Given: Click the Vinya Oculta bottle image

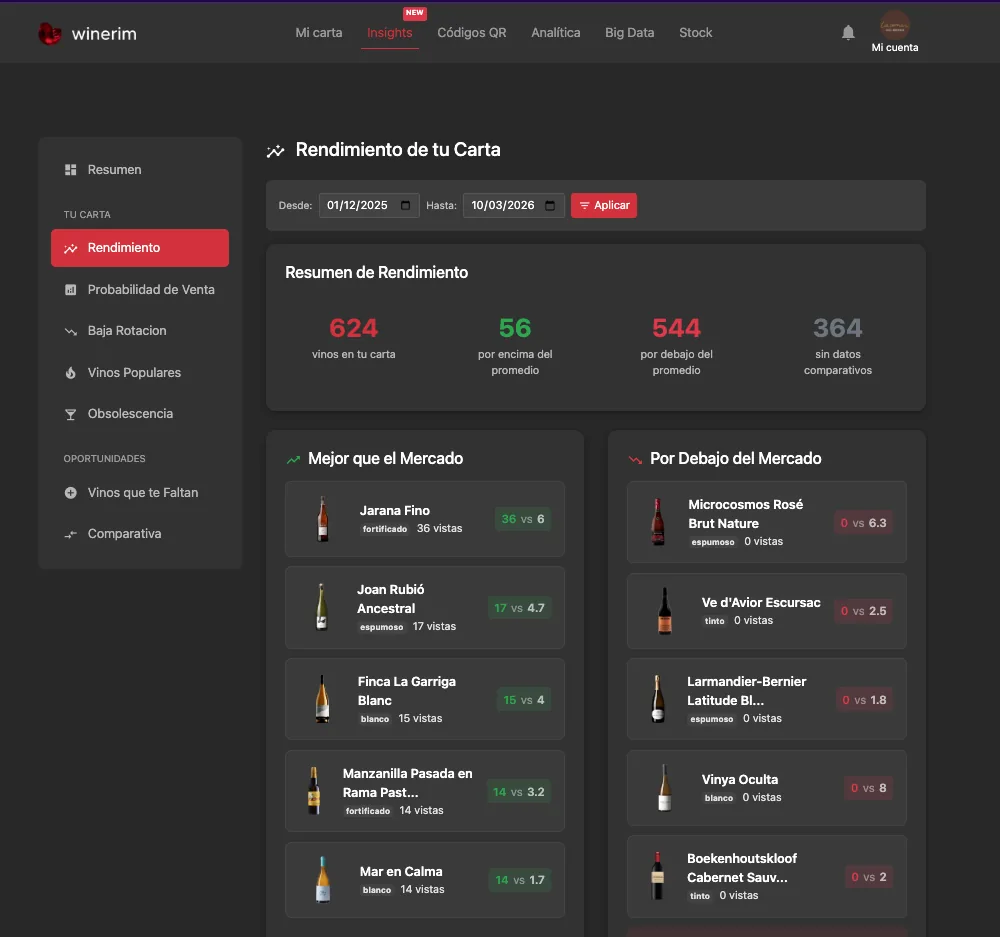Looking at the screenshot, I should [665, 788].
